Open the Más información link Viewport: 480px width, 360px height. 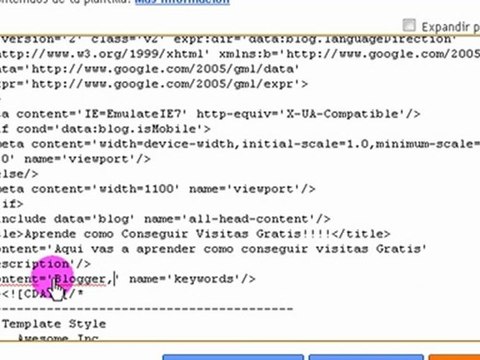[182, 2]
